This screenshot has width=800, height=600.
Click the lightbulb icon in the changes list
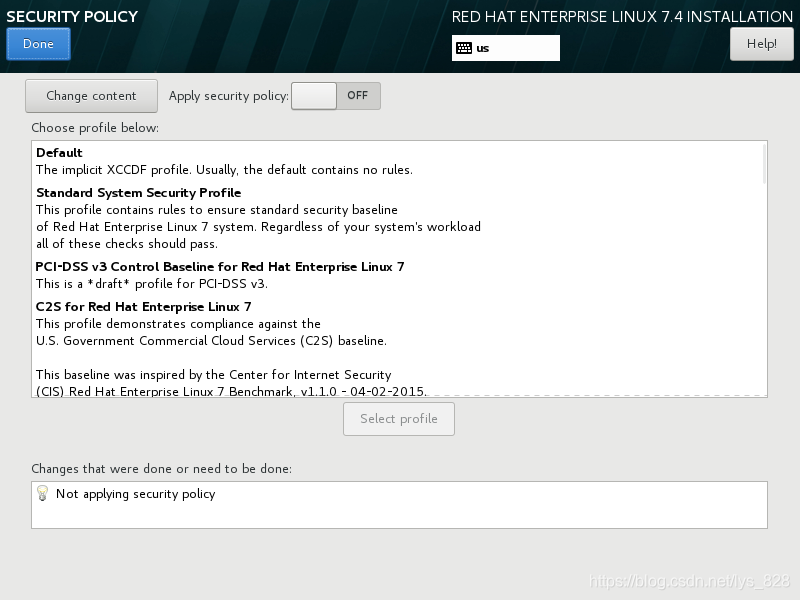click(x=42, y=493)
